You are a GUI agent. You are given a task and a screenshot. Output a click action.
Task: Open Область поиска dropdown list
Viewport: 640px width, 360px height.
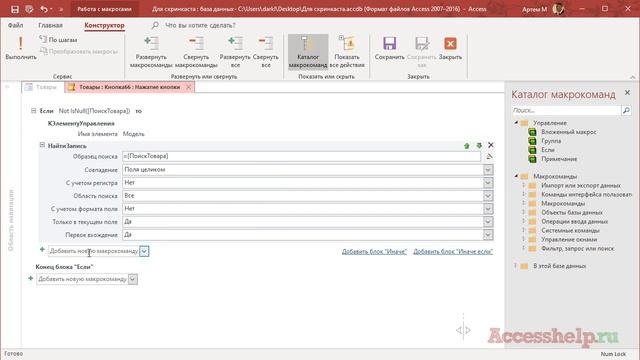pyautogui.click(x=488, y=196)
